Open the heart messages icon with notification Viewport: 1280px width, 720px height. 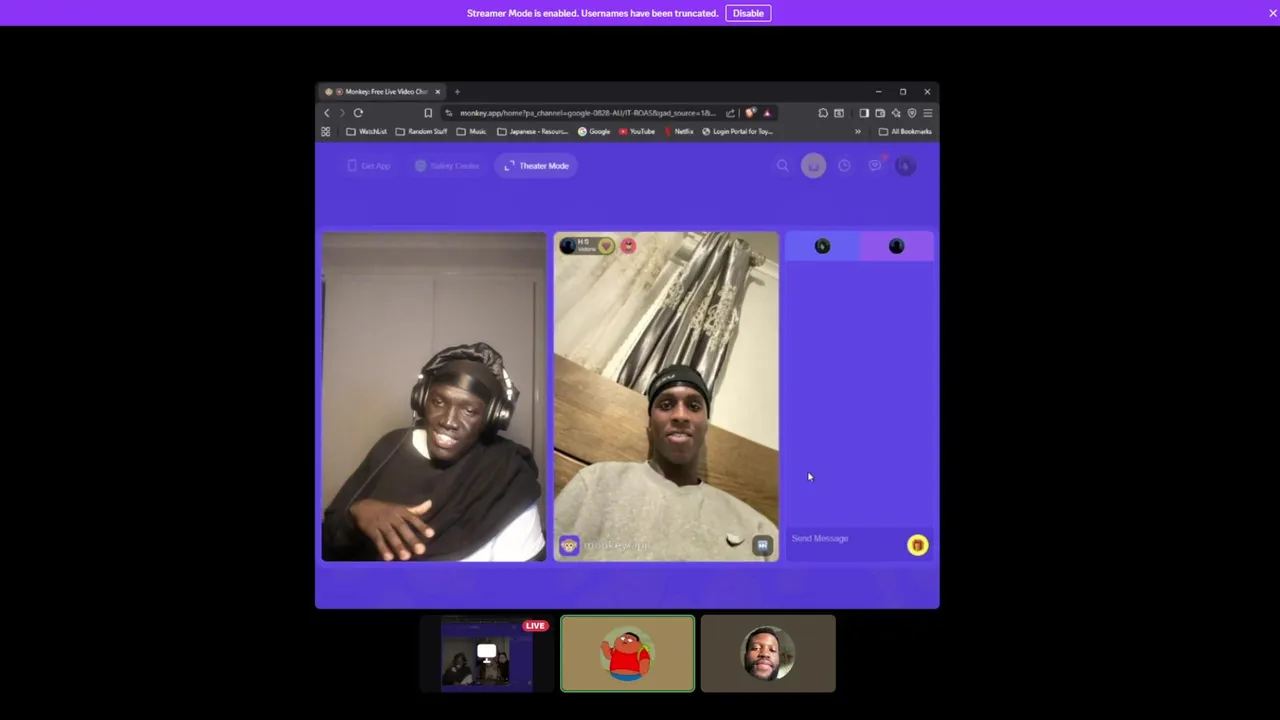875,165
